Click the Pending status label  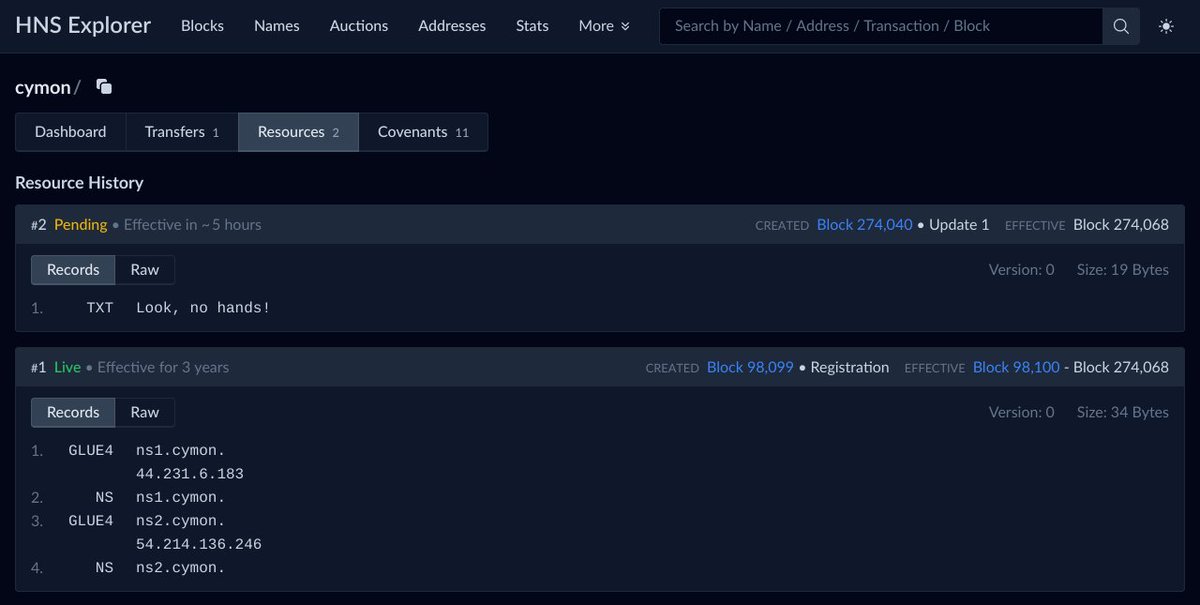pyautogui.click(x=81, y=225)
